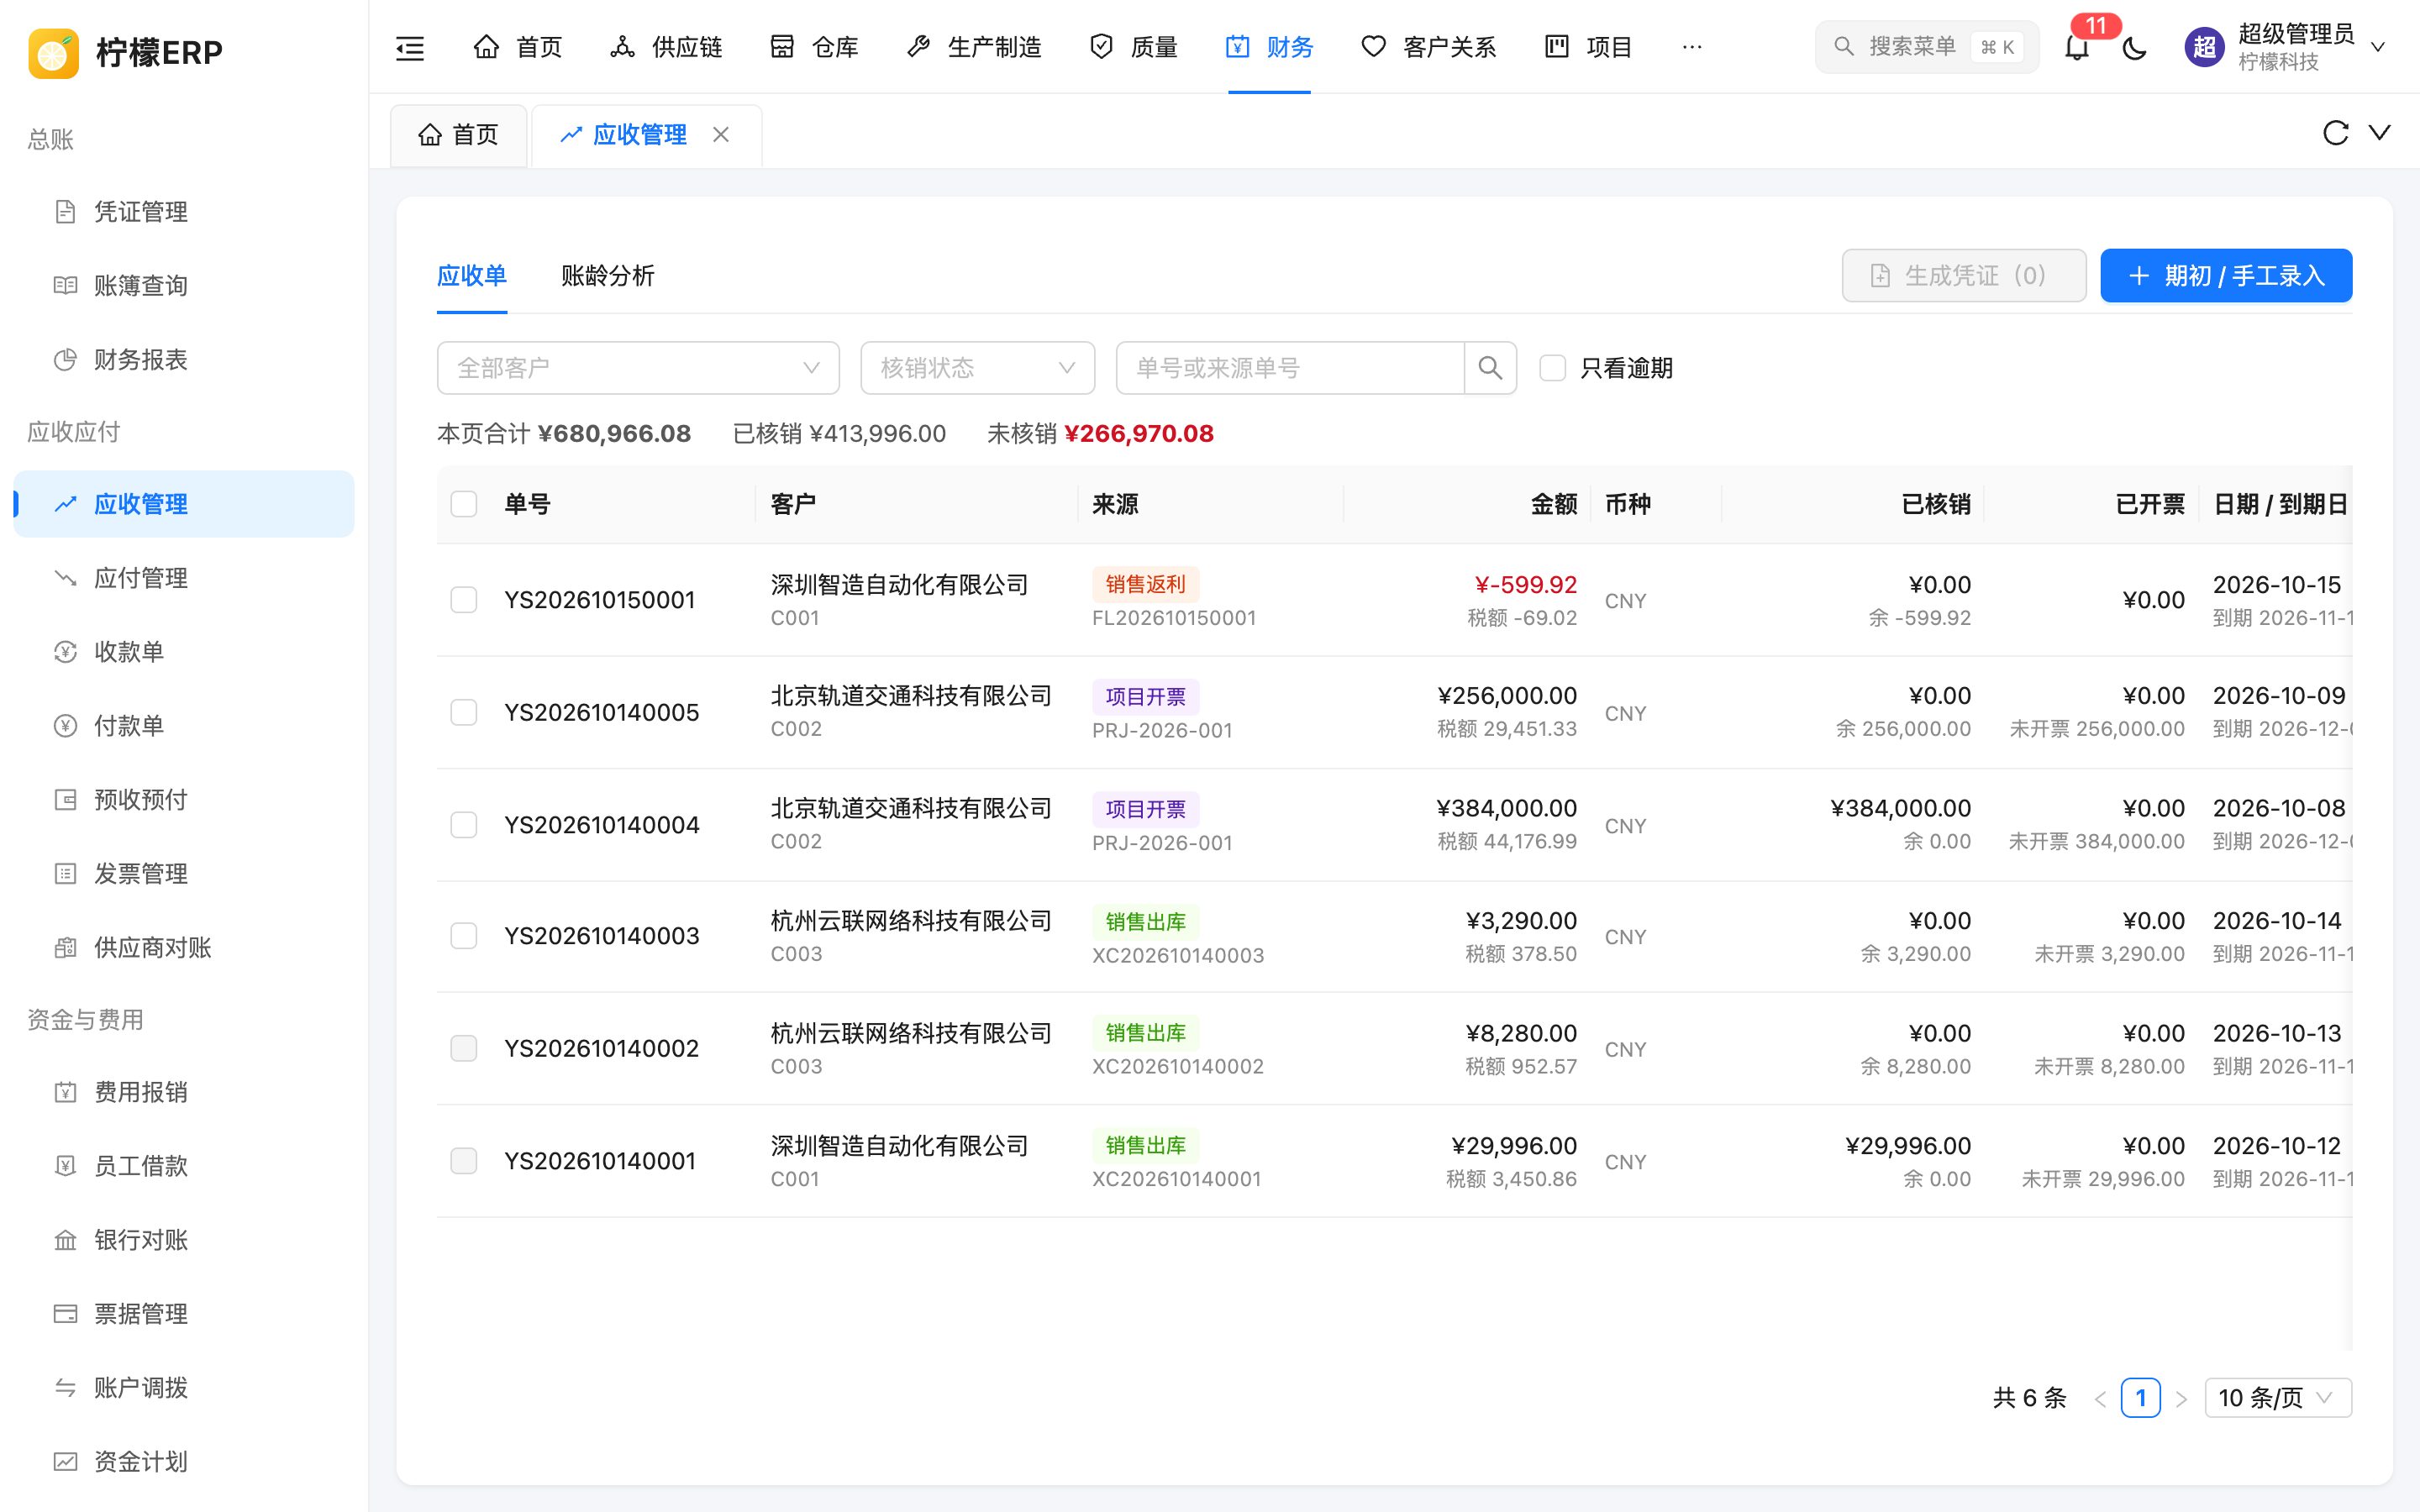2420x1512 pixels.
Task: Open 客户关系 top menu
Action: [1428, 47]
